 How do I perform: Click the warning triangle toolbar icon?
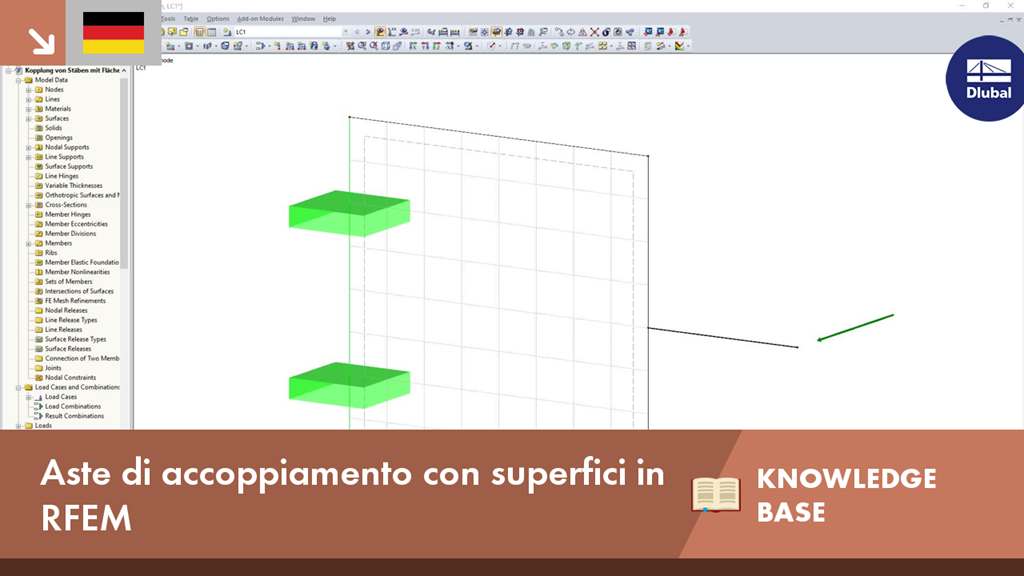[583, 32]
